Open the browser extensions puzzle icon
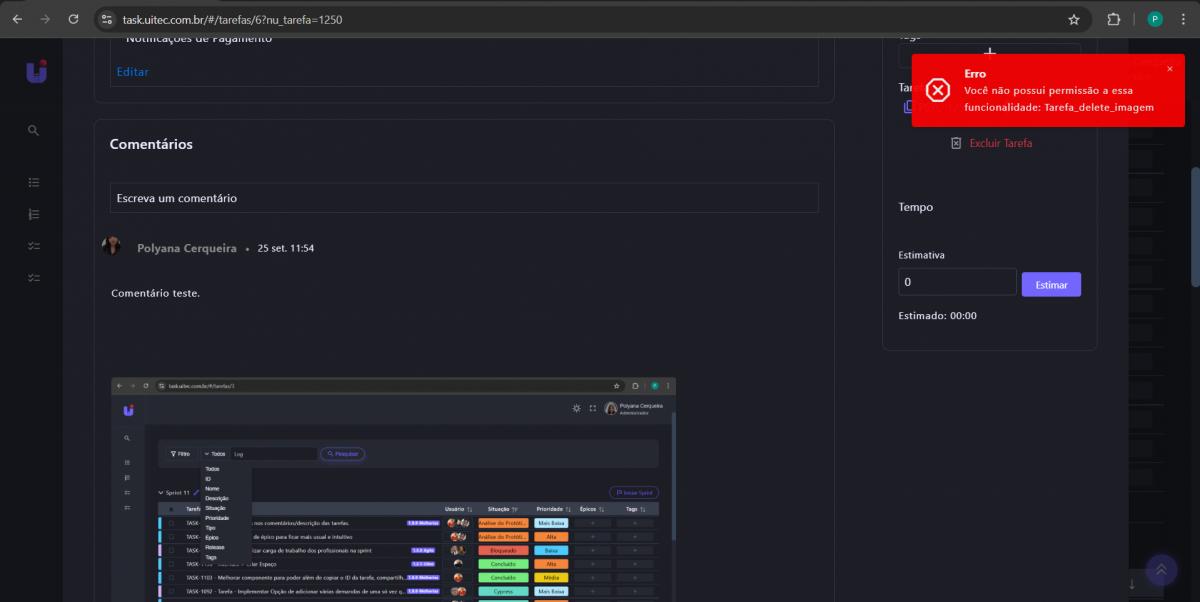Screen dimensions: 1200x602 coord(1114,19)
